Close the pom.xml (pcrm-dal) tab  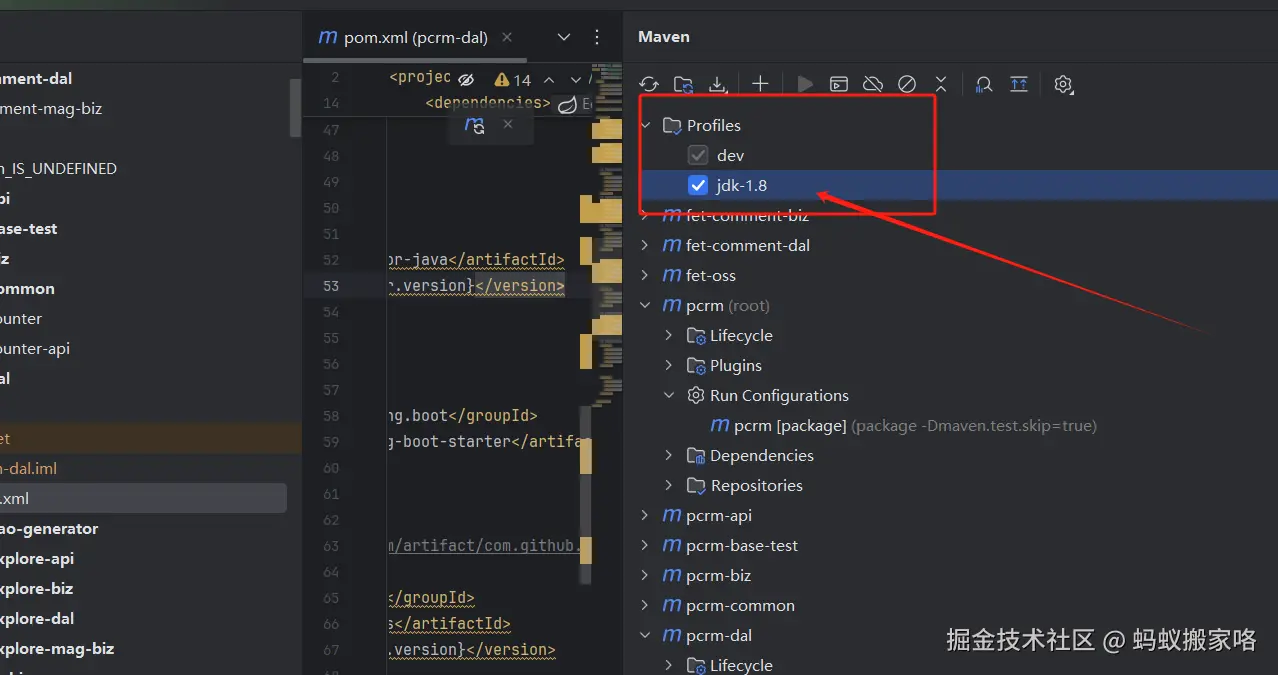tap(507, 37)
